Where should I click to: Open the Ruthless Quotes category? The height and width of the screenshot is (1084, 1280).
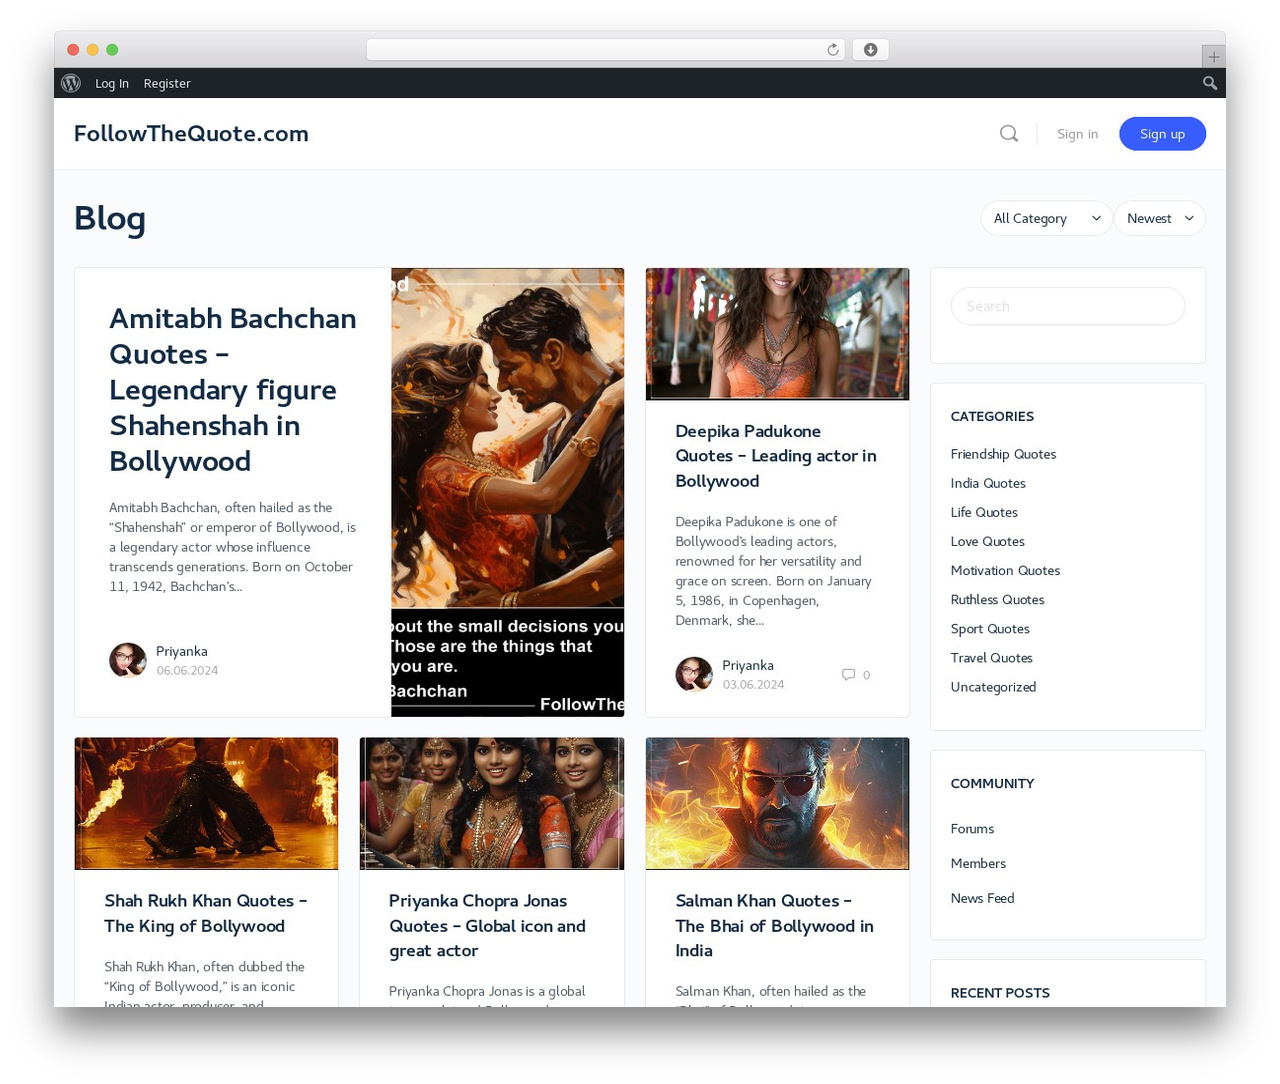997,600
